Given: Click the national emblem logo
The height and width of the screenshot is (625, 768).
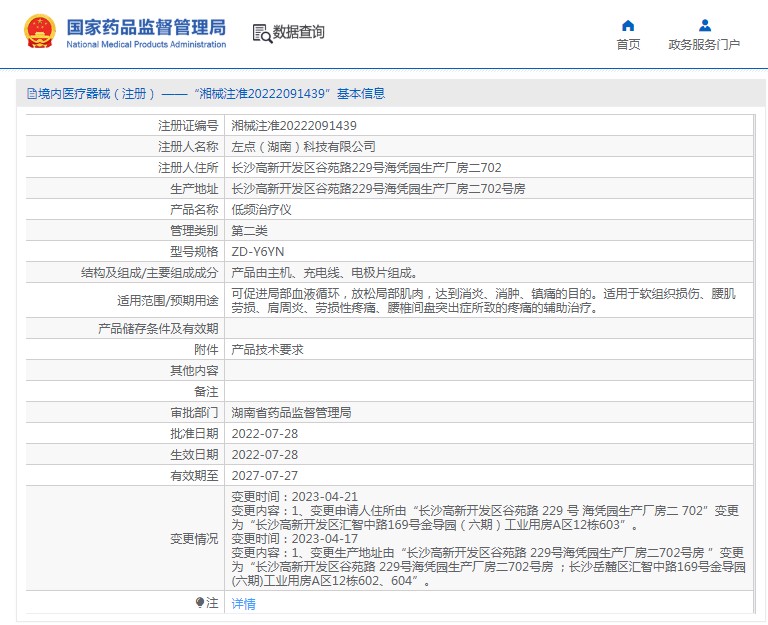Looking at the screenshot, I should tap(39, 31).
